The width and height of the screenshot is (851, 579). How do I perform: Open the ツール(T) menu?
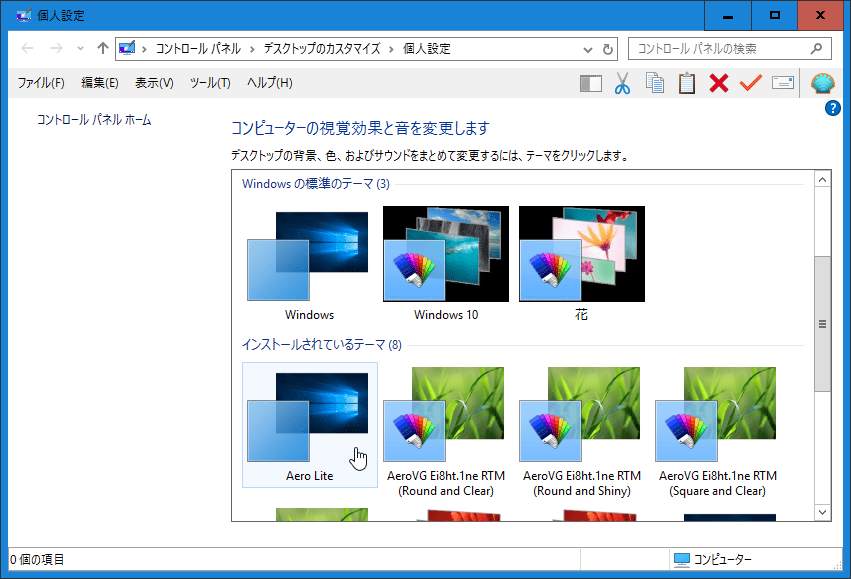(210, 83)
